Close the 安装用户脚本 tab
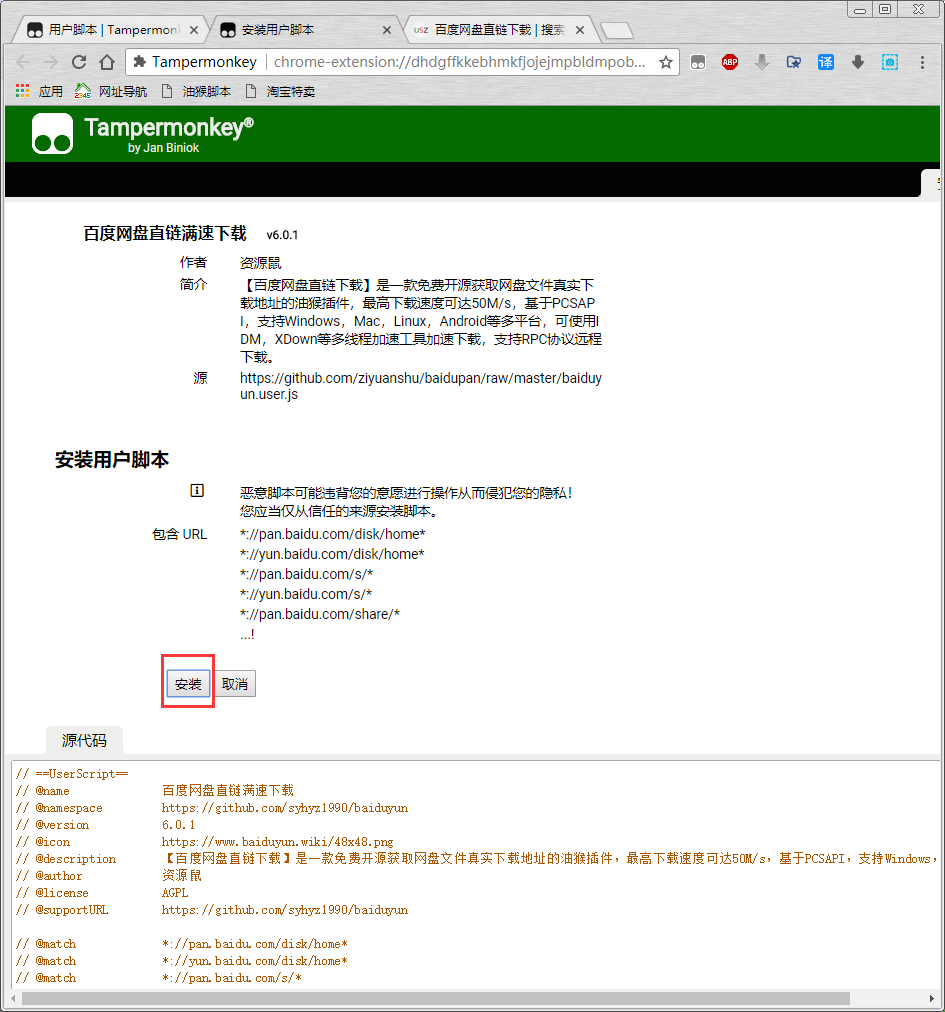The image size is (945, 1012). point(386,30)
